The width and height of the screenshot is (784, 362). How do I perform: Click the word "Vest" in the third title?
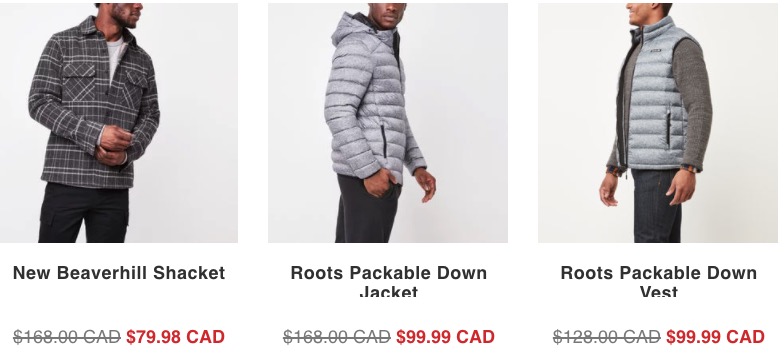point(658,291)
